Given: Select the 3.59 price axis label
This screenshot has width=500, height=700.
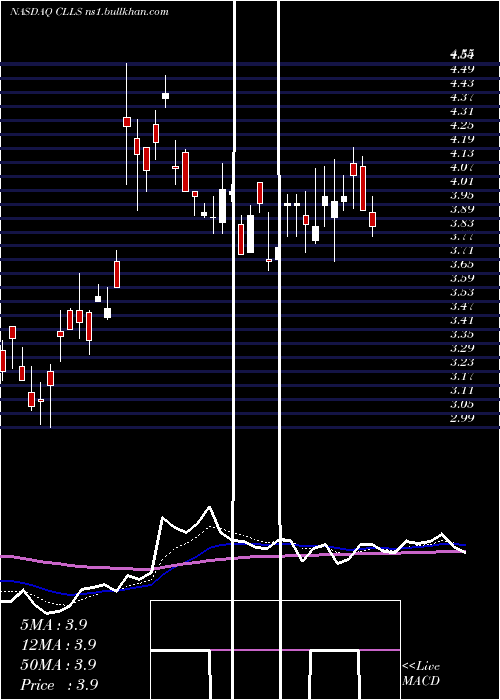Looking at the screenshot, I should (x=462, y=278).
